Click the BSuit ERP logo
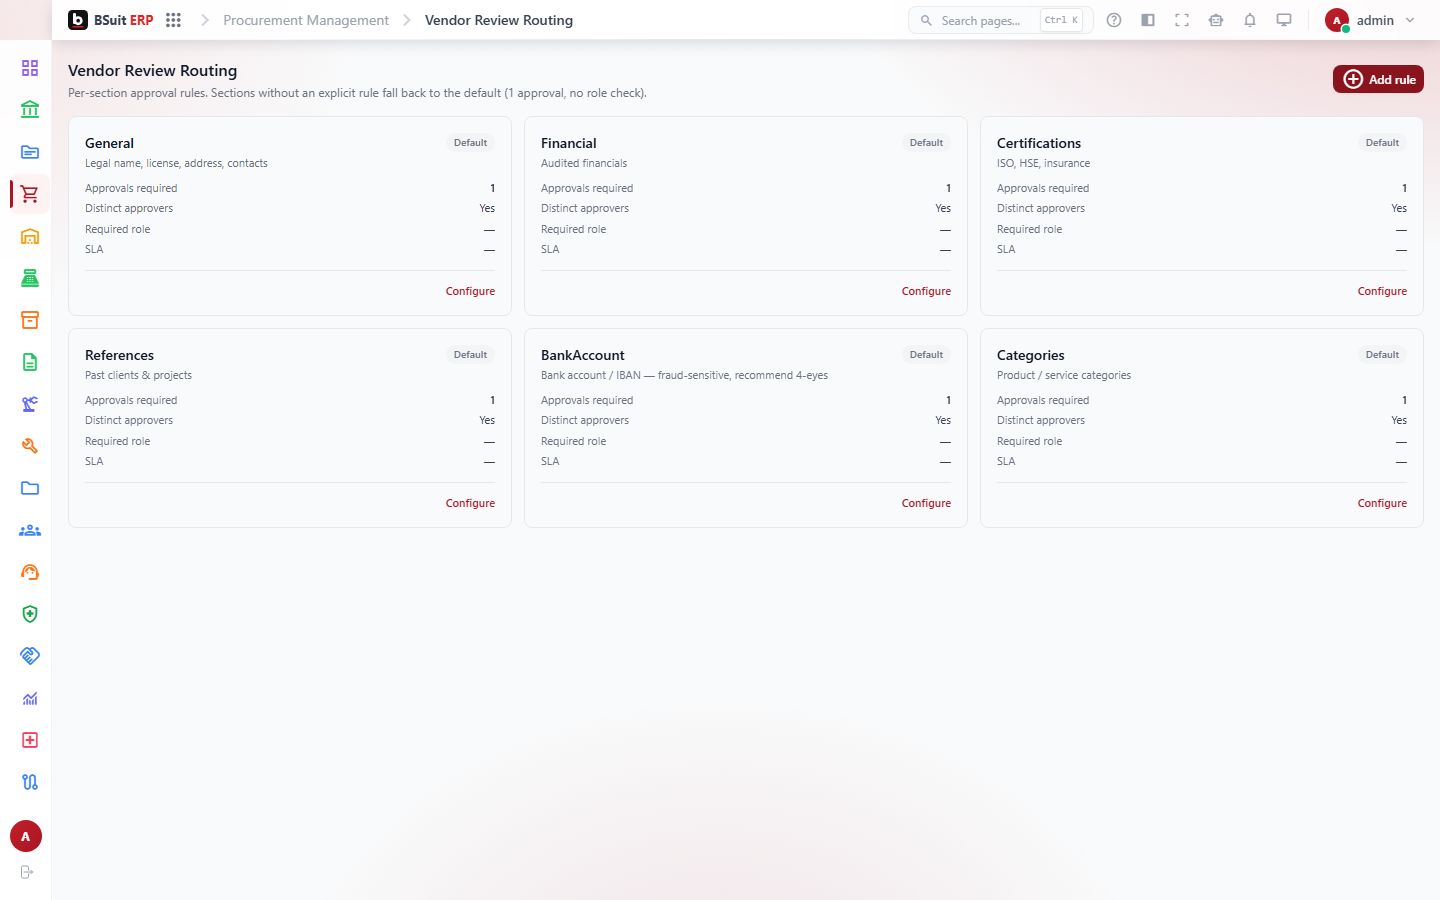Viewport: 1440px width, 900px height. 111,20
